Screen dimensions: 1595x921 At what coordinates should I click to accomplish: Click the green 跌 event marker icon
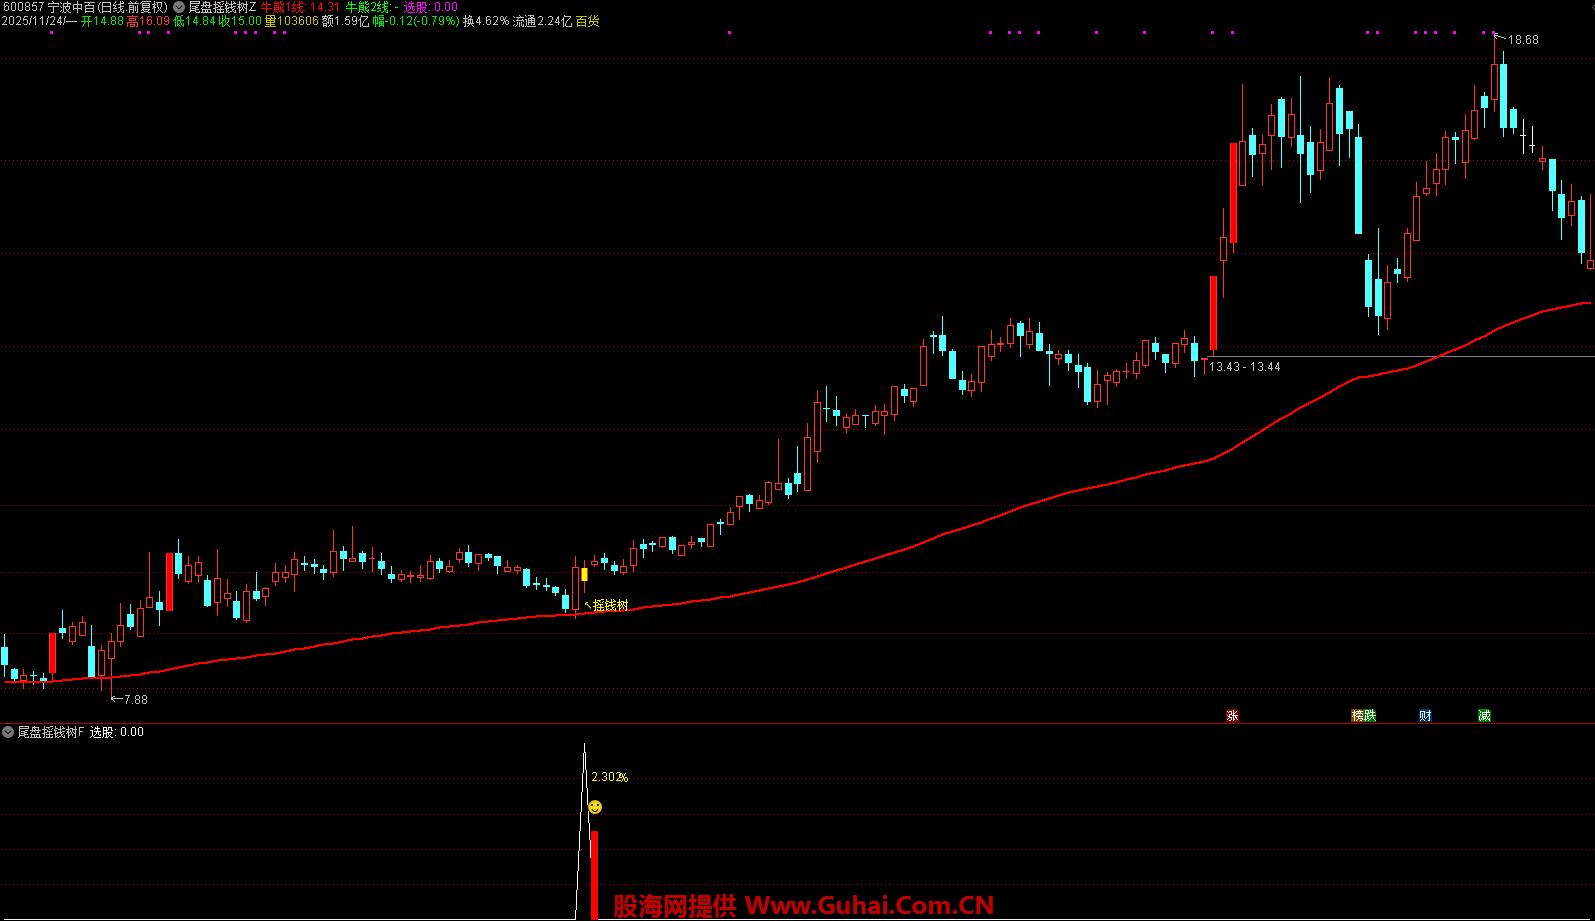click(1370, 716)
